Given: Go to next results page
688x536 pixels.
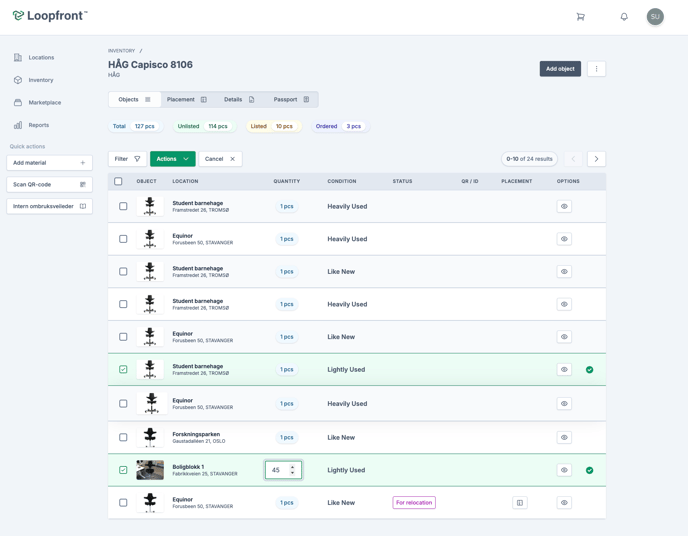Looking at the screenshot, I should coord(596,159).
